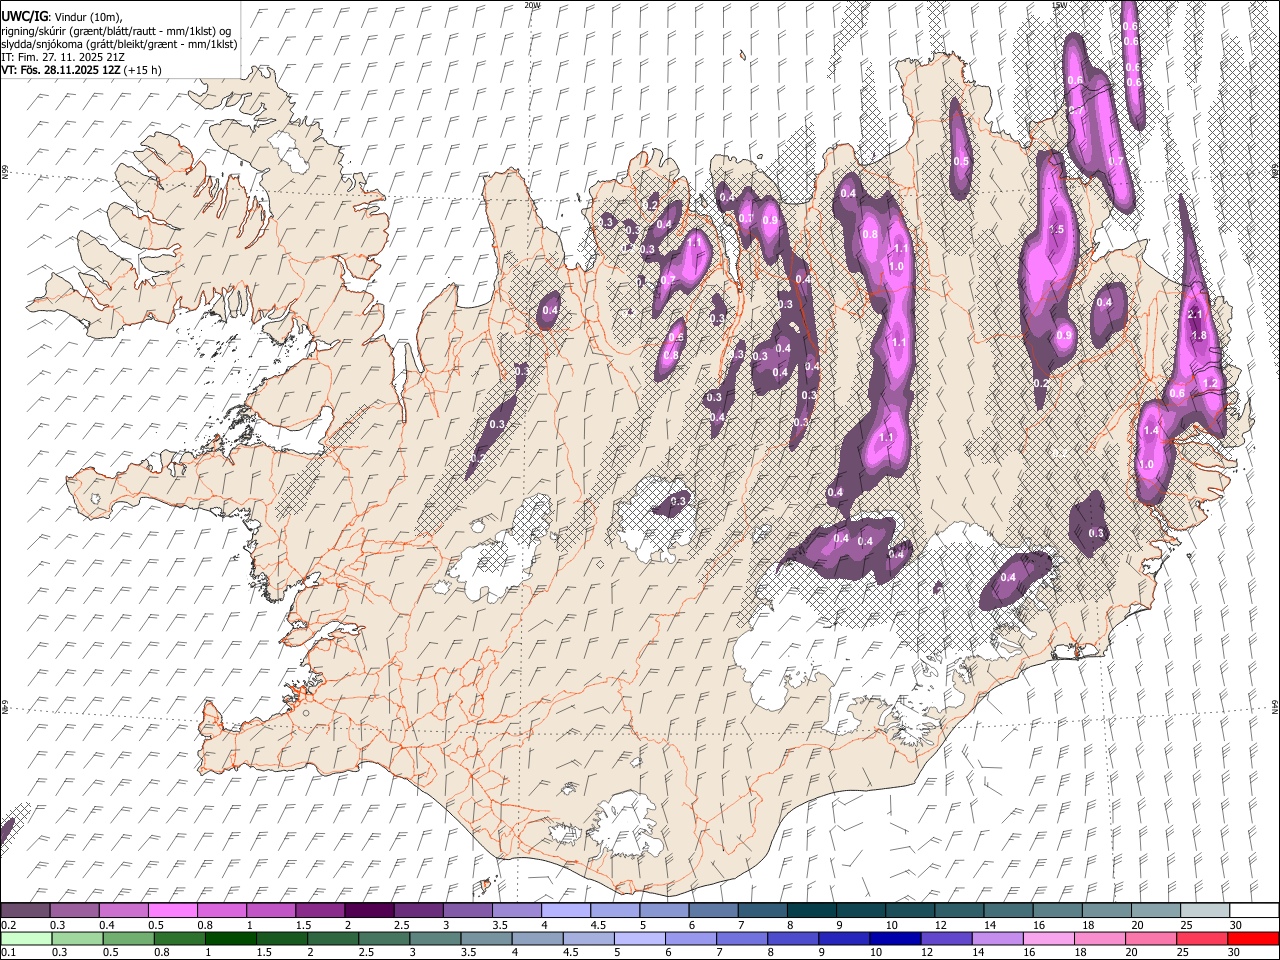This screenshot has width=1280, height=960.
Task: Click the '2.1' snowfall value on the map
Action: click(x=1194, y=315)
